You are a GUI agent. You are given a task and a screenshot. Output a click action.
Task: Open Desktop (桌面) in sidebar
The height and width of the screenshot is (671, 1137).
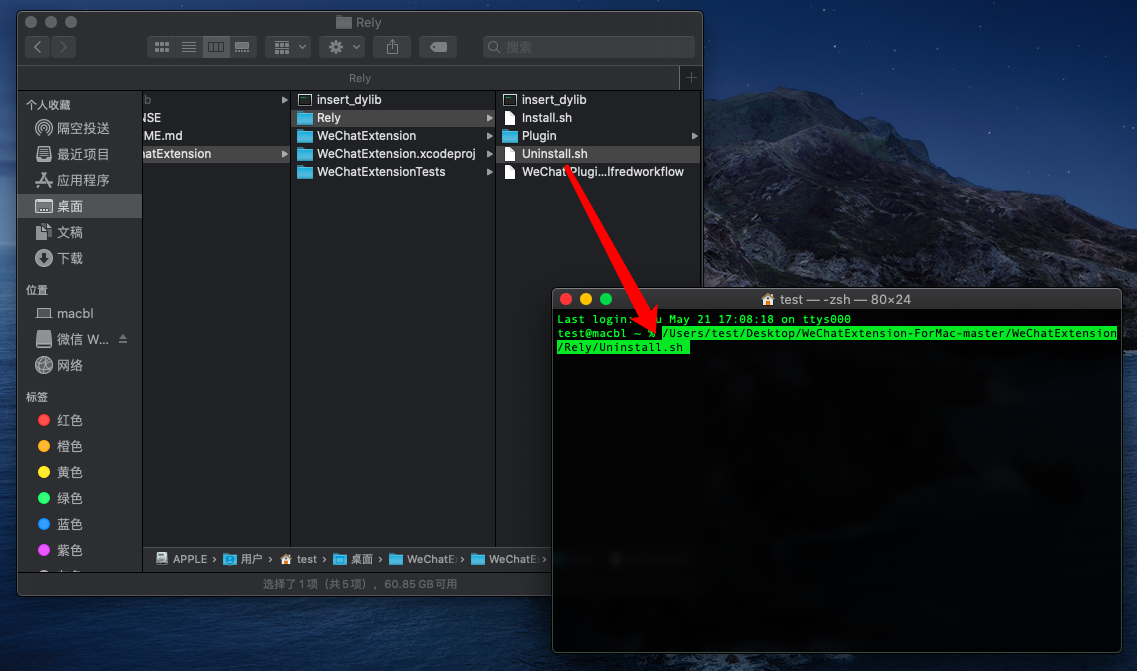[80, 207]
